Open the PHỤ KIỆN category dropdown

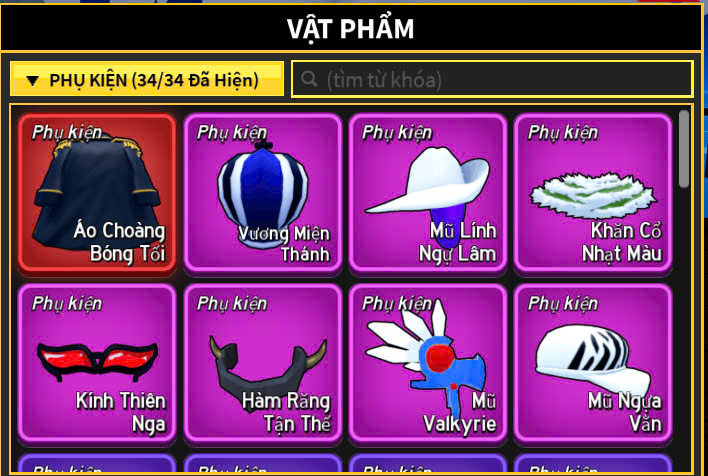pos(147,79)
